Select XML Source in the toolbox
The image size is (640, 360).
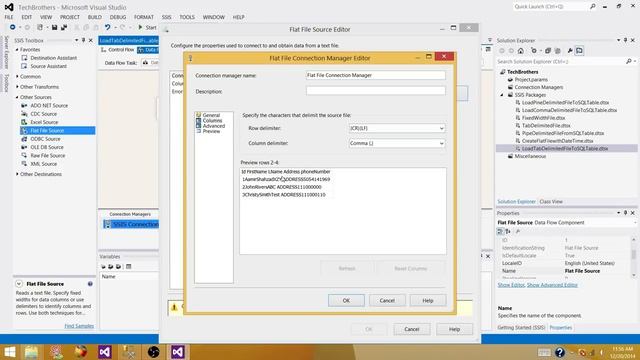(43, 164)
